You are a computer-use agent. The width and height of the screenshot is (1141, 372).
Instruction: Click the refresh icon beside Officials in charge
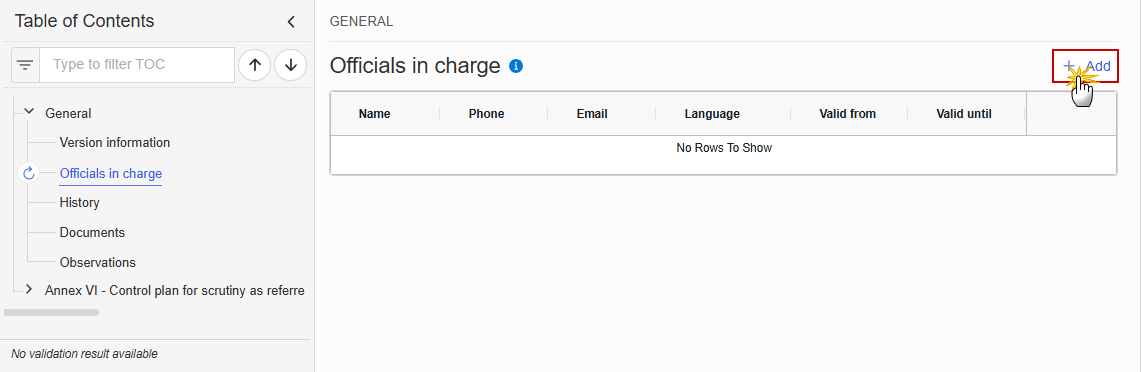pyautogui.click(x=29, y=173)
